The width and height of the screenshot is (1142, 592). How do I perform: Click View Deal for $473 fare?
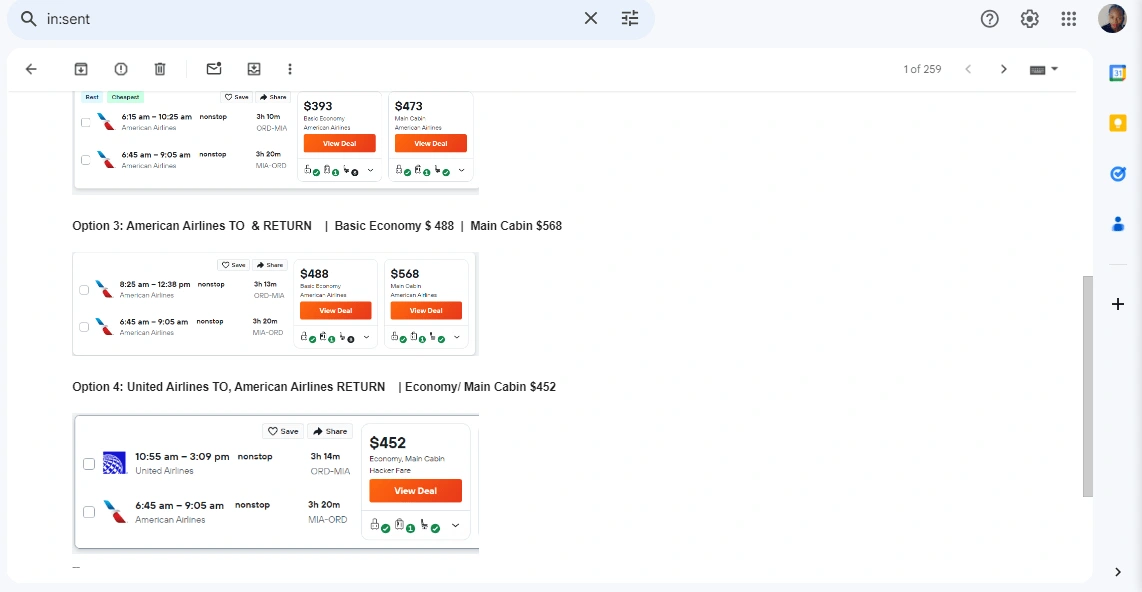click(430, 143)
